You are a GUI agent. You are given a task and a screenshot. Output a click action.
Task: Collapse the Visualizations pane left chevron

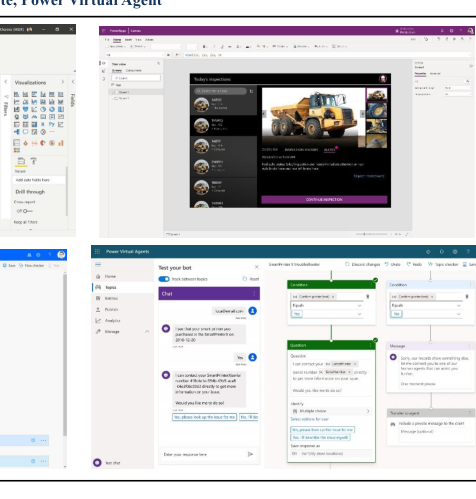click(x=6, y=82)
